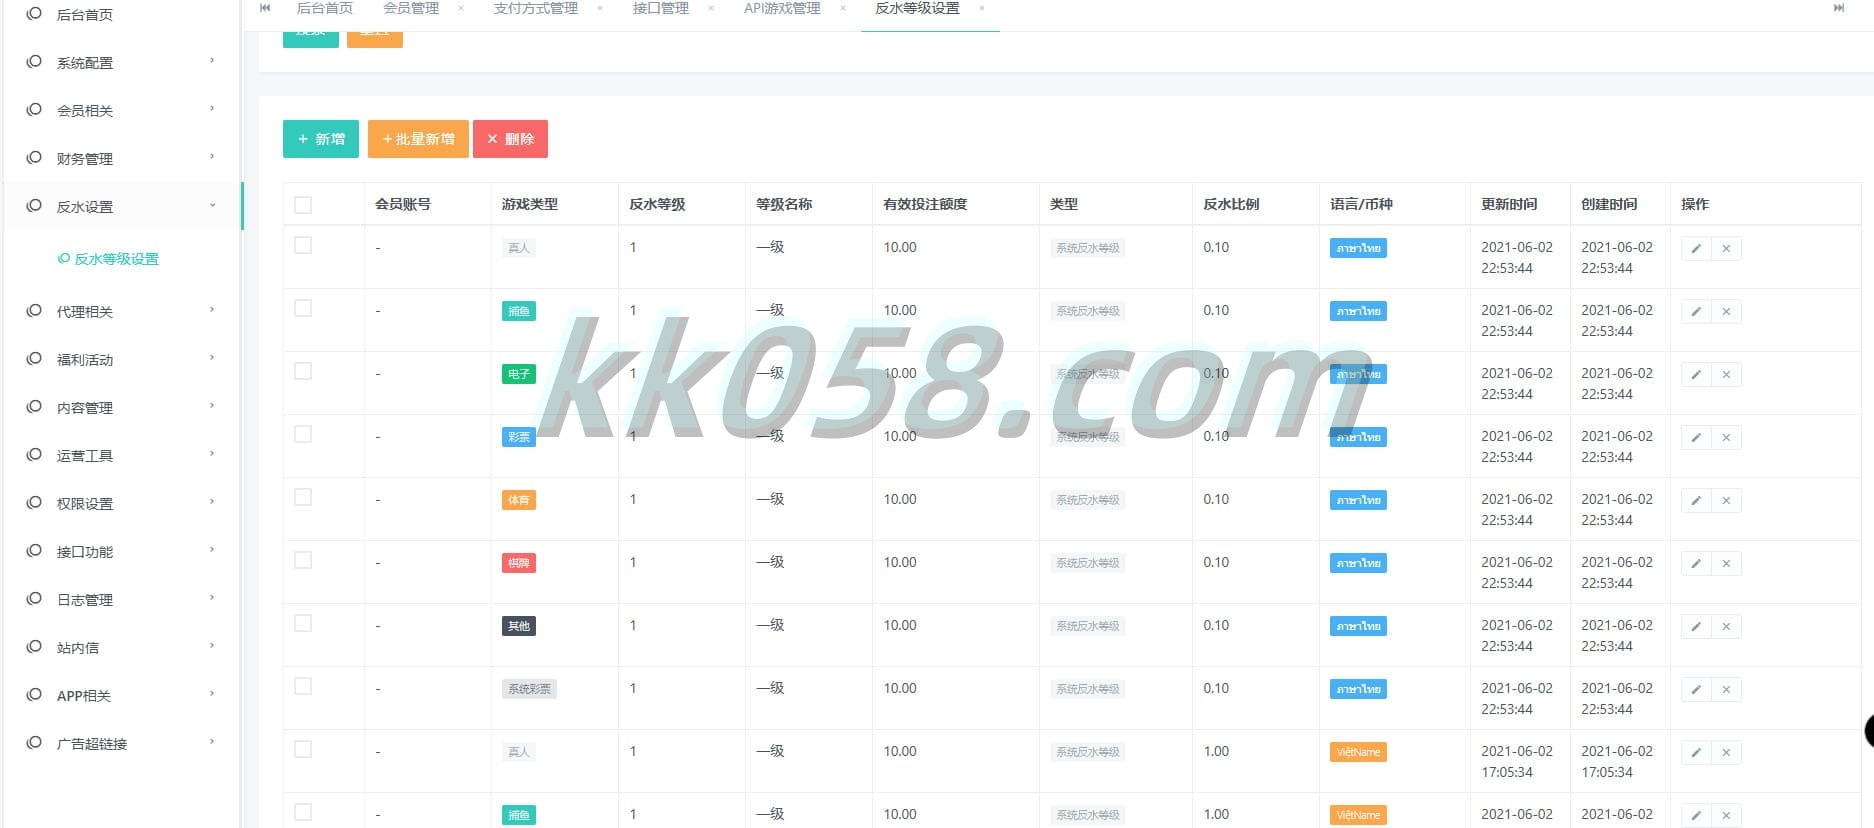
Task: Expand the 接口功能 sidebar menu
Action: point(121,551)
